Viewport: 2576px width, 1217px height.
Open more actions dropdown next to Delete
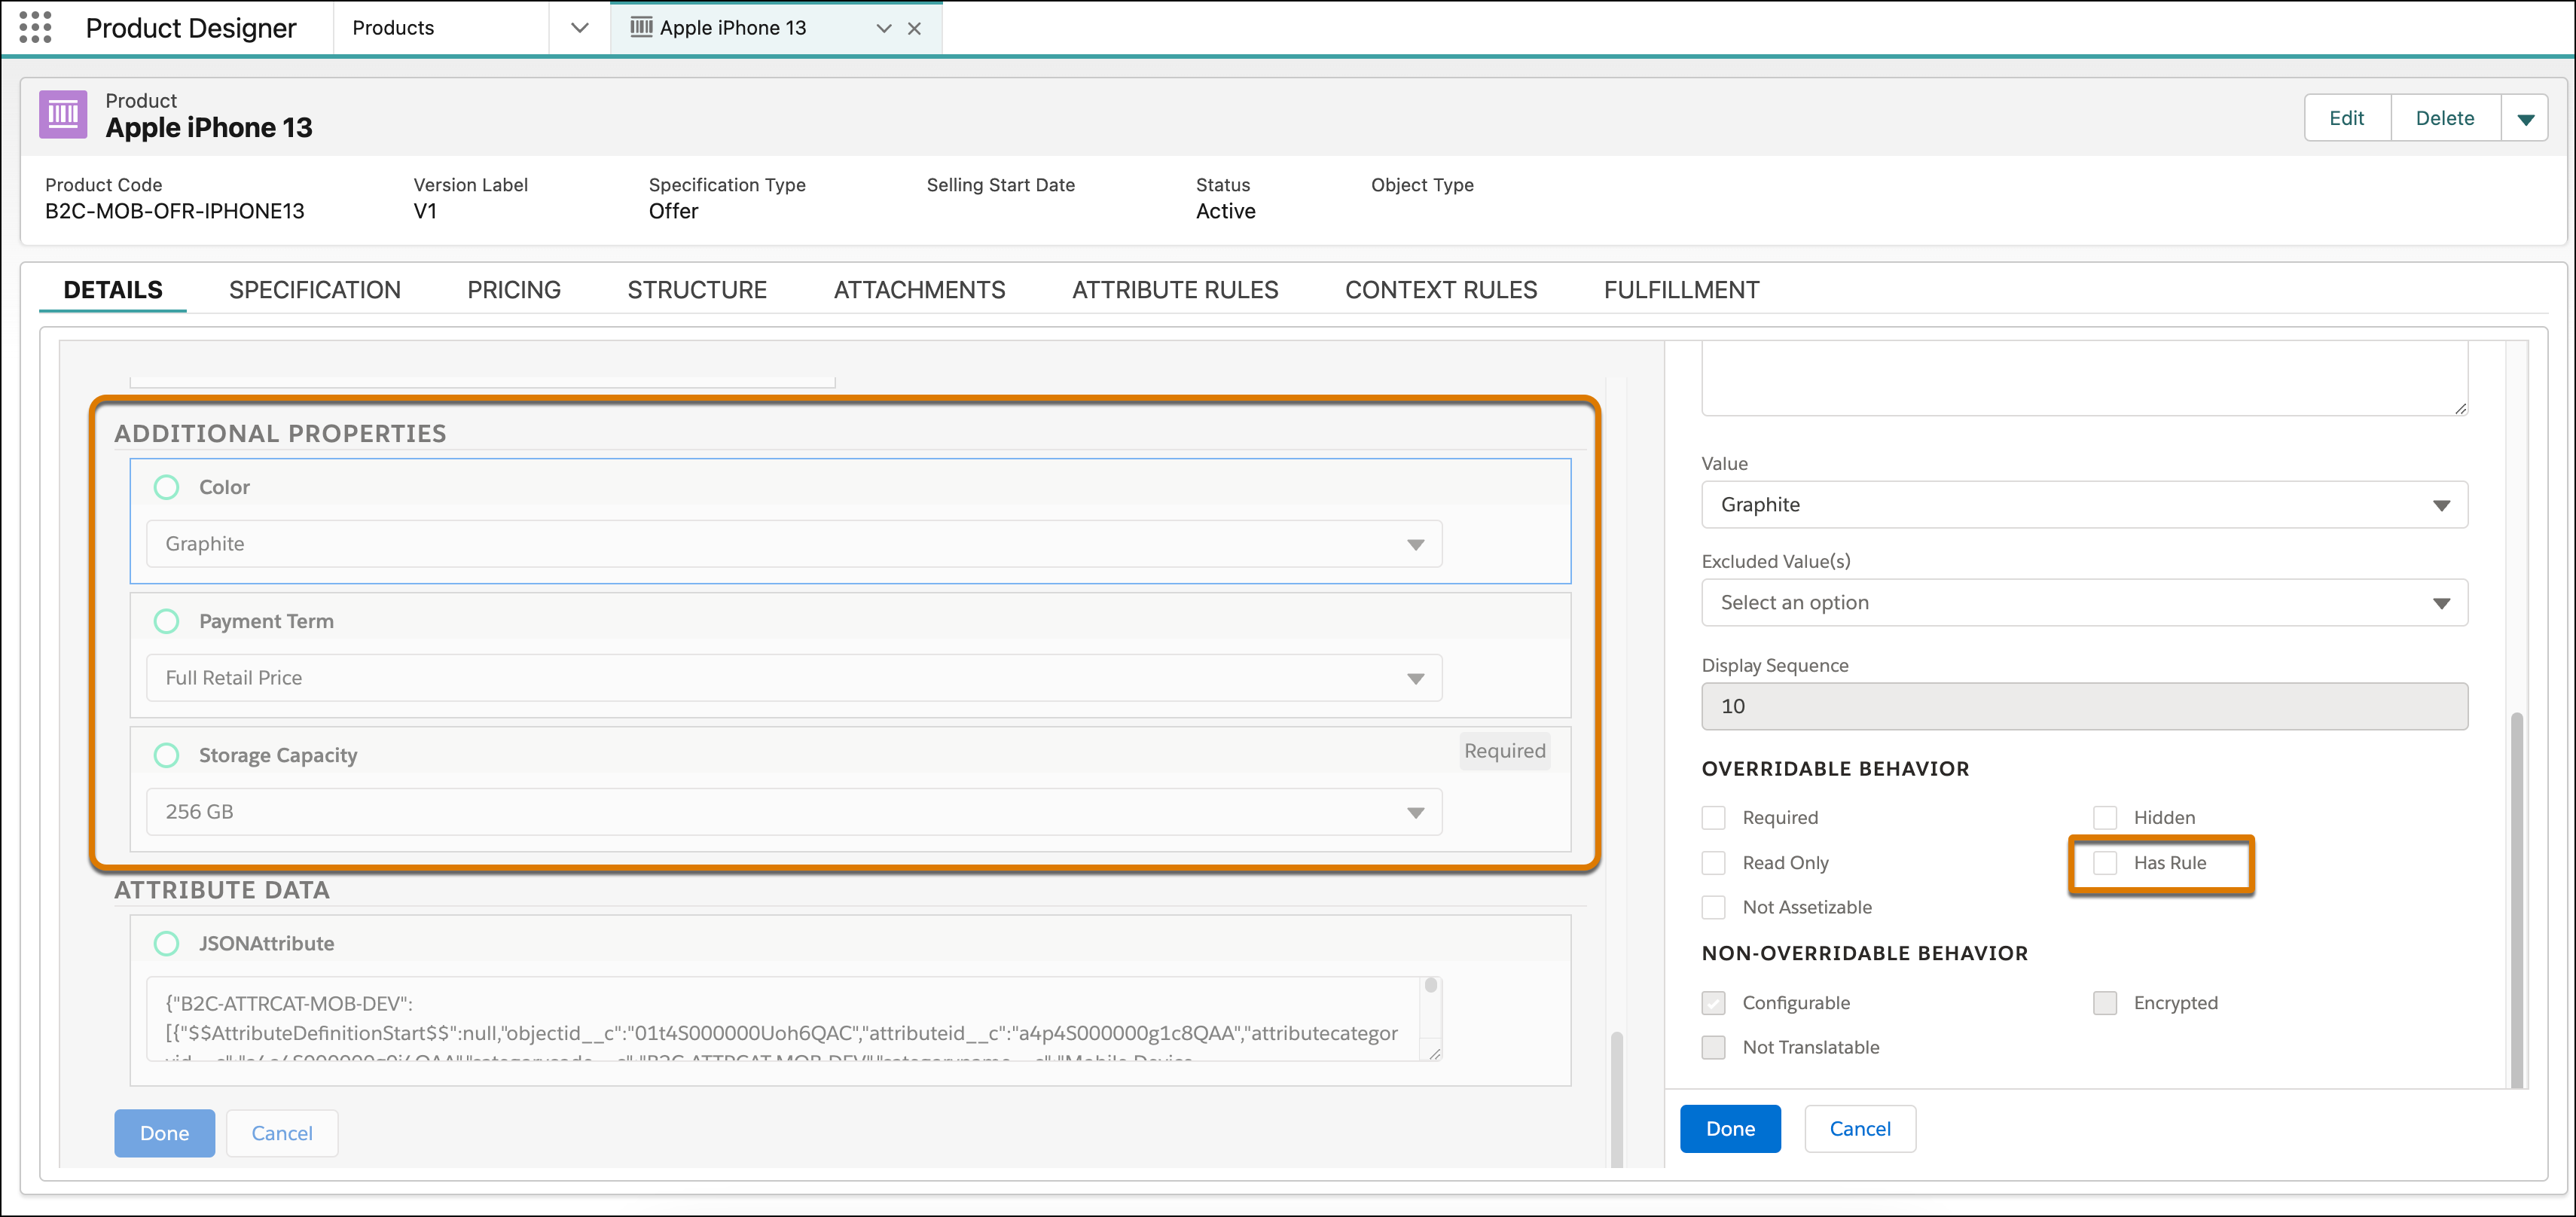(x=2525, y=119)
